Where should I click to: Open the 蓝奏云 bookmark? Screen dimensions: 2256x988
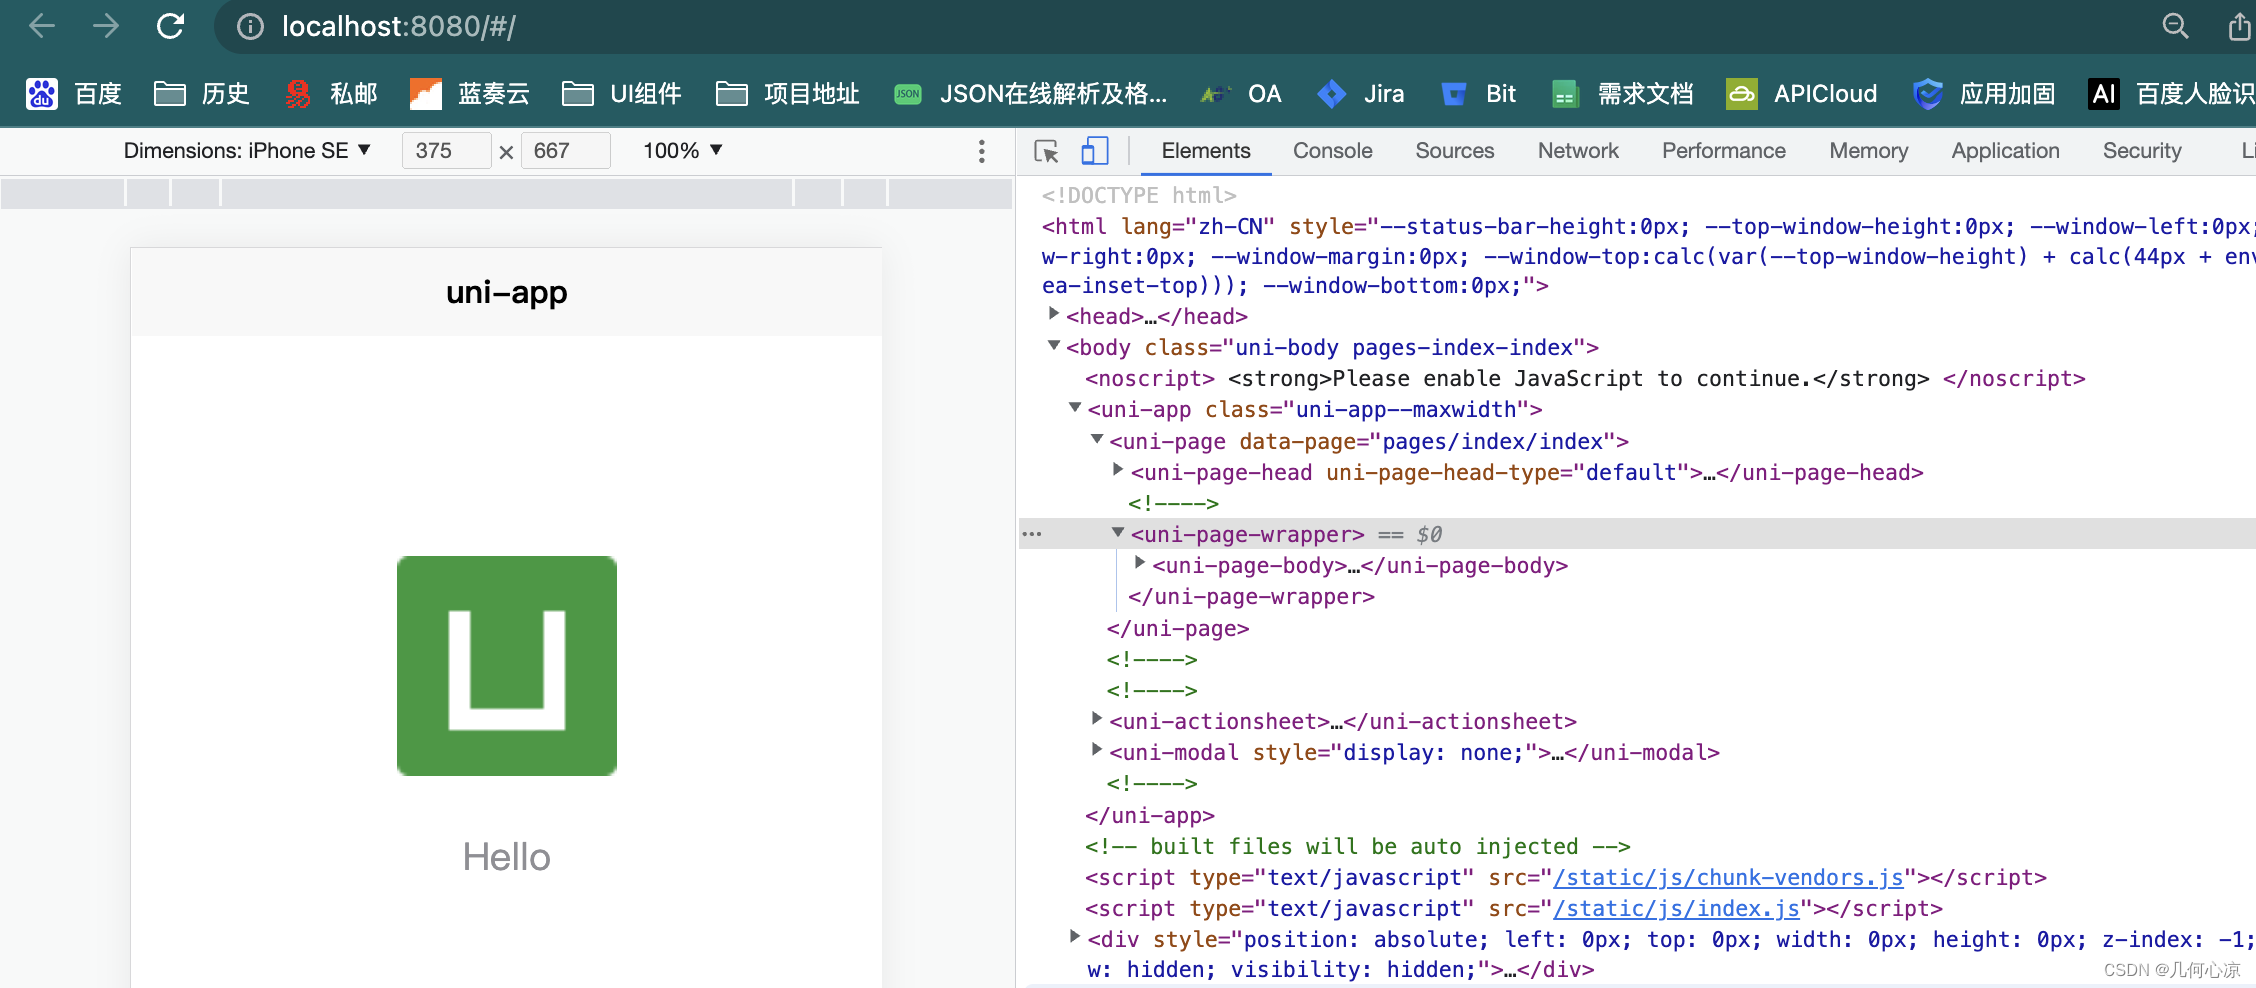coord(470,94)
